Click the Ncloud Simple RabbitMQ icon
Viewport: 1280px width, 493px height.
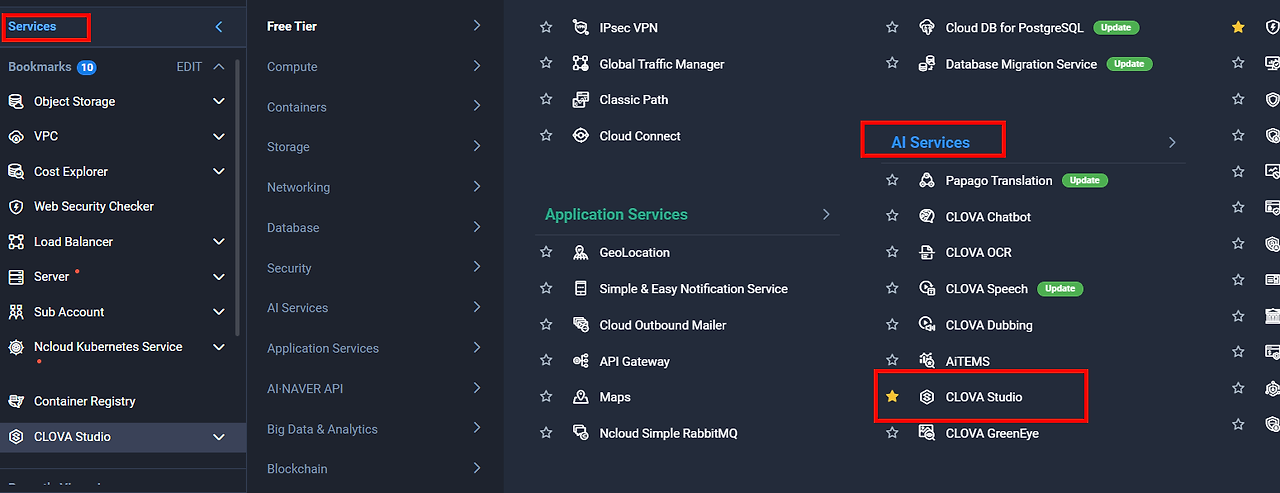[x=581, y=433]
